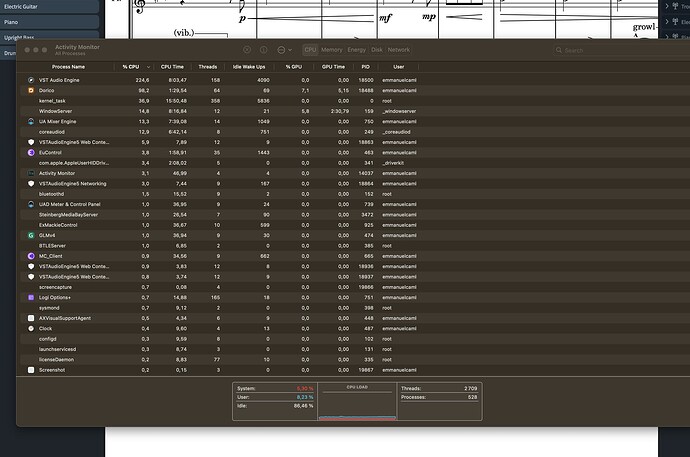The image size is (690, 457).
Task: Open the more options dropdown in toolbar
Action: [284, 50]
